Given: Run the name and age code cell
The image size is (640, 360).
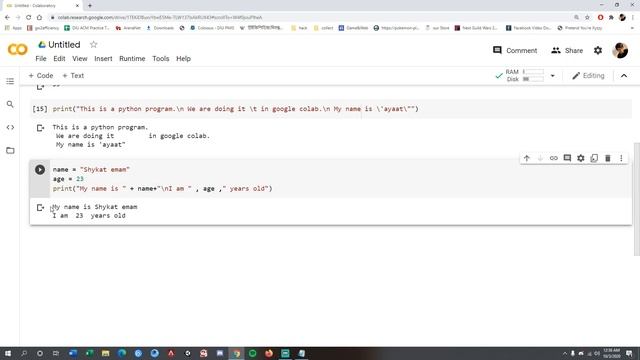Looking at the screenshot, I should [40, 169].
